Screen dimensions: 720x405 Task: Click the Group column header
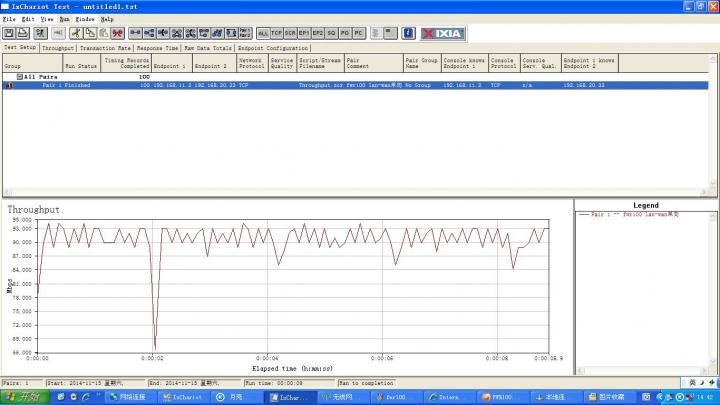[x=32, y=63]
